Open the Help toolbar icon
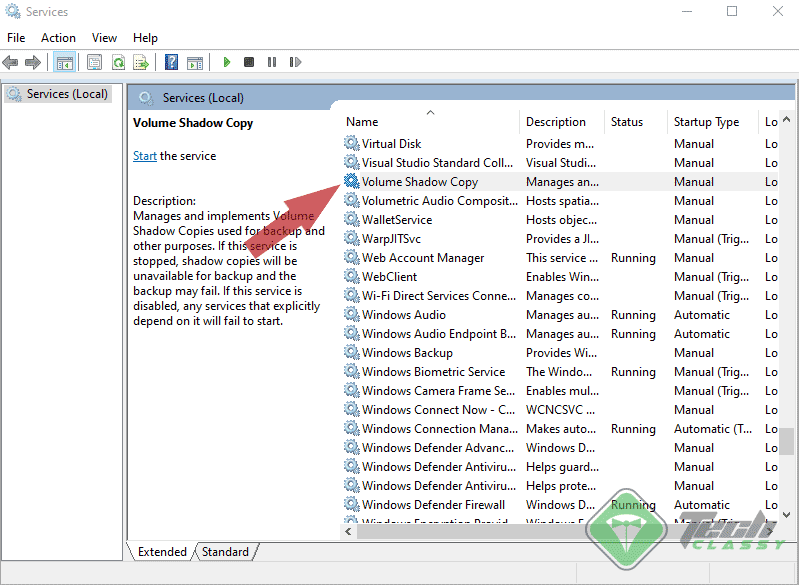Viewport: 799px width, 586px height. [172, 62]
